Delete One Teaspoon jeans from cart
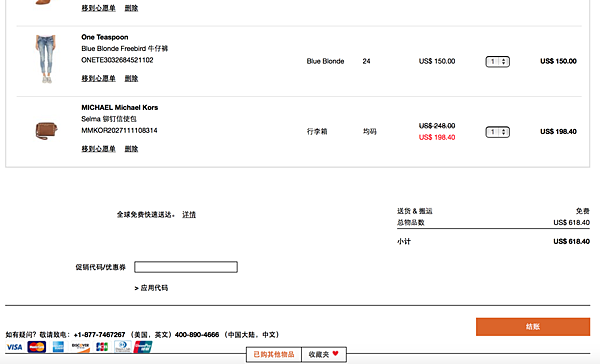 coord(131,78)
